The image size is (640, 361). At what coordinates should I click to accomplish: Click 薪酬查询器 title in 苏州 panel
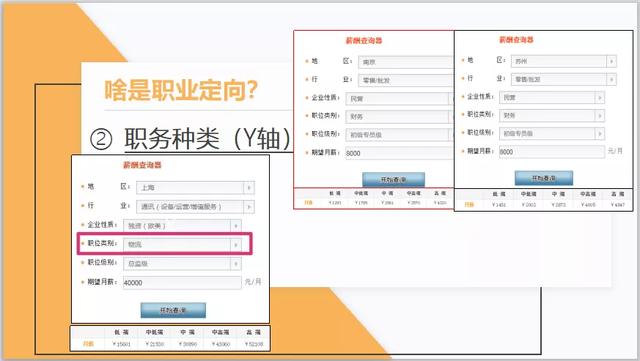[x=516, y=40]
